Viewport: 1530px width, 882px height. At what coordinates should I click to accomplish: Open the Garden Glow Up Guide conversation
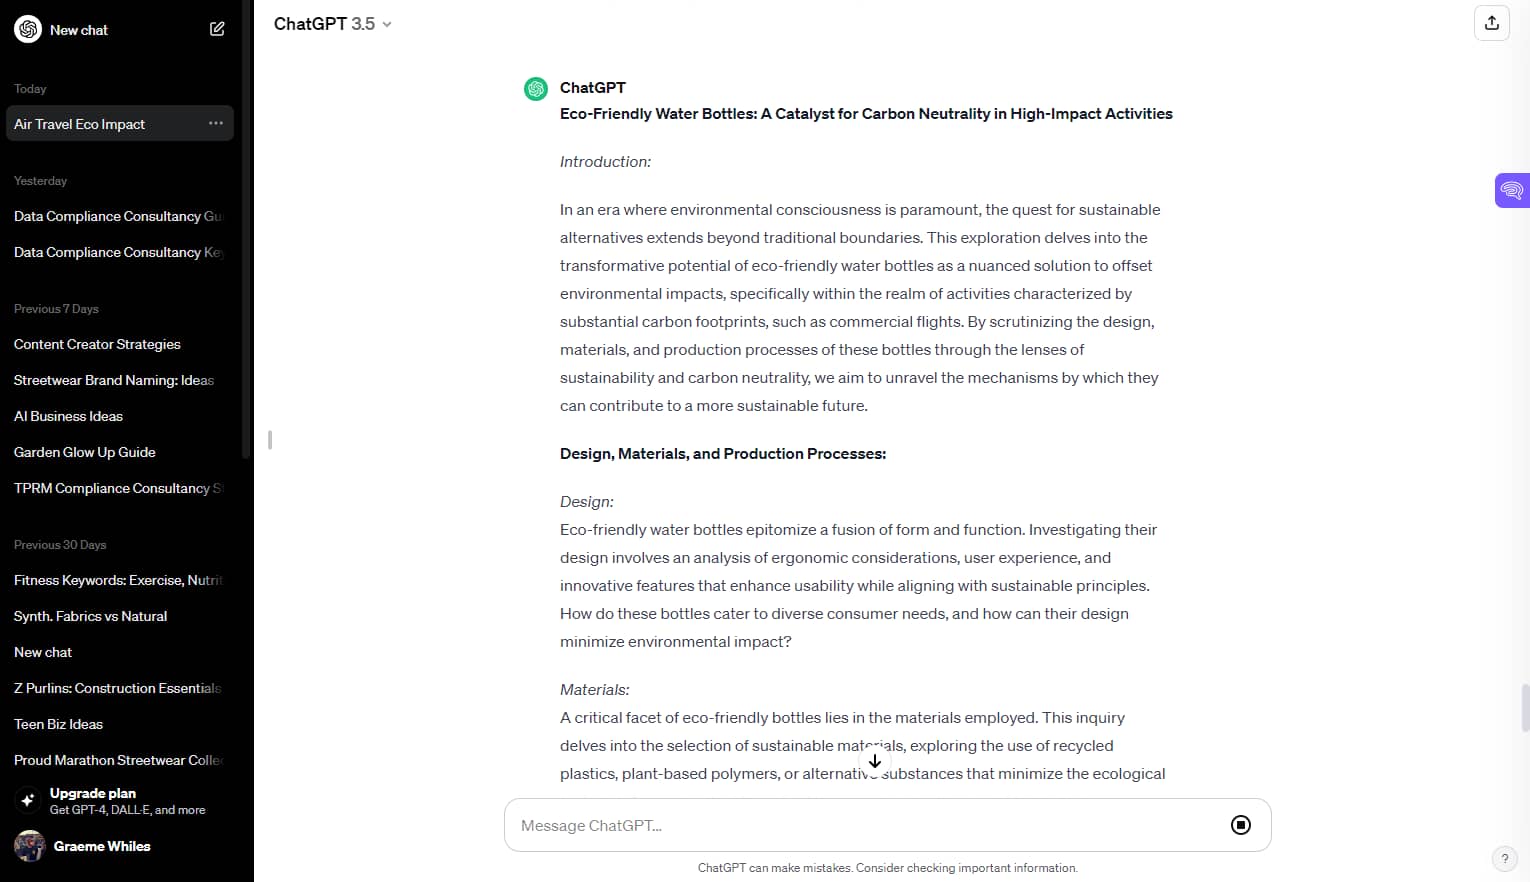click(x=84, y=452)
